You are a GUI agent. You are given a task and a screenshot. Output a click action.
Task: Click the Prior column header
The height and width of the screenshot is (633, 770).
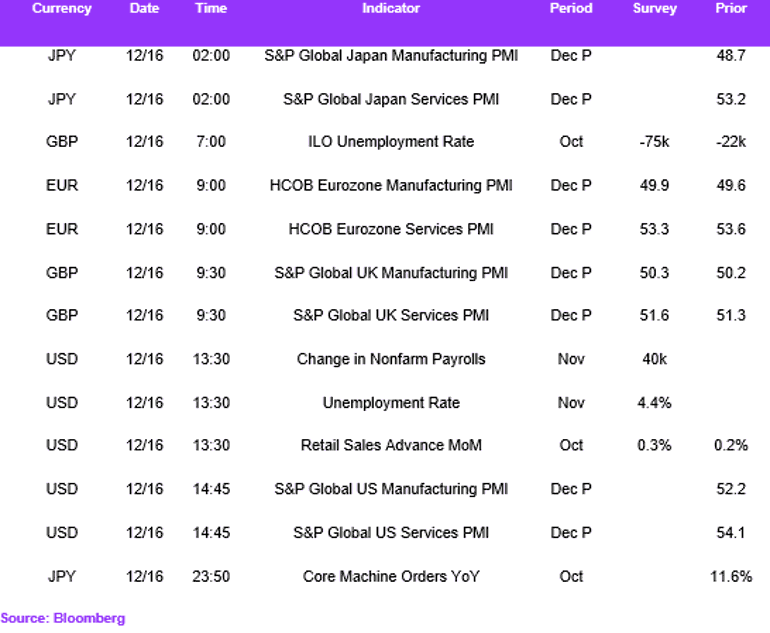(x=731, y=8)
